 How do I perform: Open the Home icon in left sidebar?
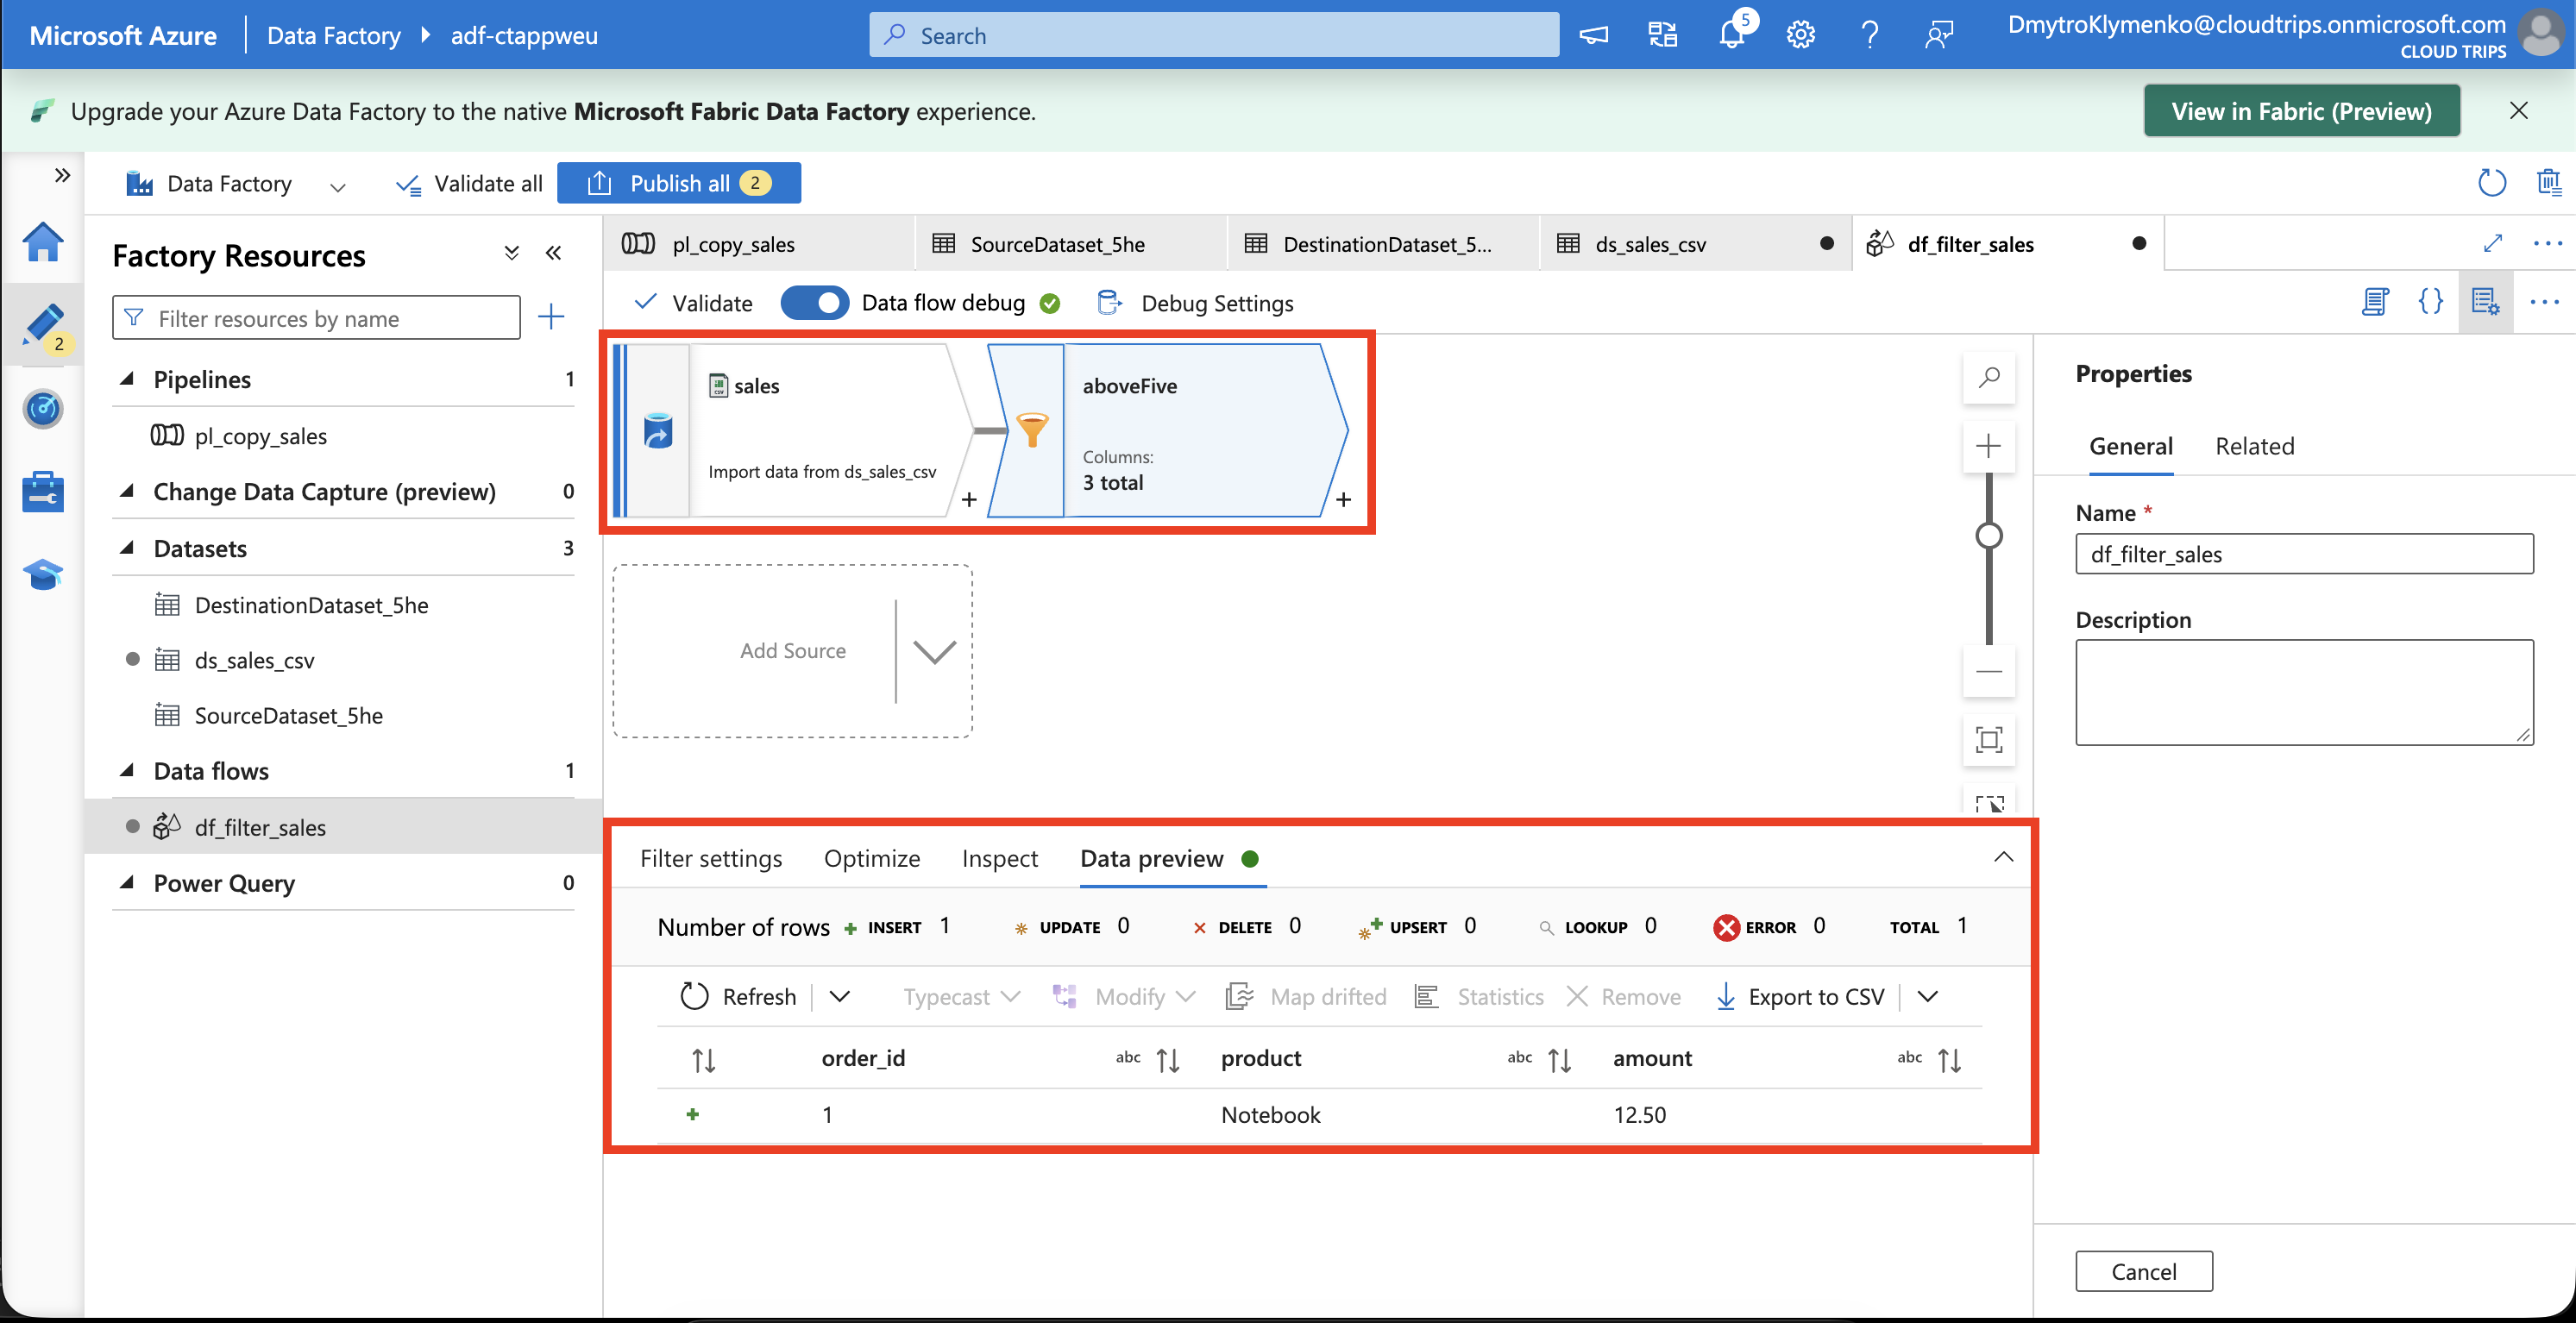click(x=43, y=242)
